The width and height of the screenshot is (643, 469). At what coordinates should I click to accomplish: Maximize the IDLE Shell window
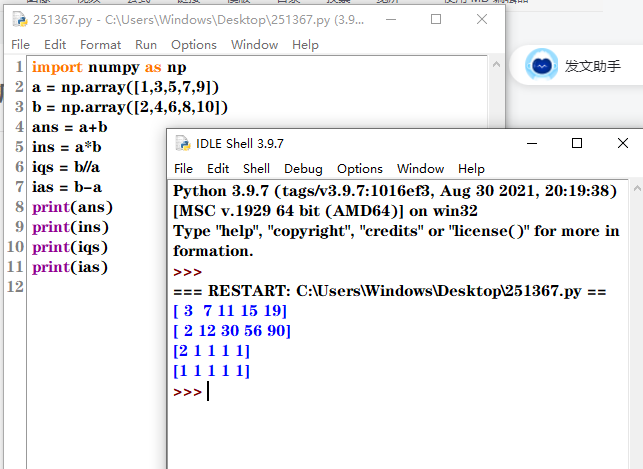pyautogui.click(x=577, y=143)
